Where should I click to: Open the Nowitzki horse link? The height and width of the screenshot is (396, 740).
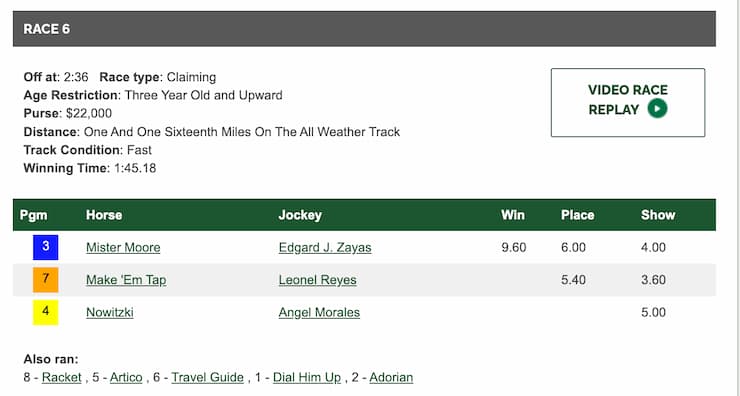110,312
